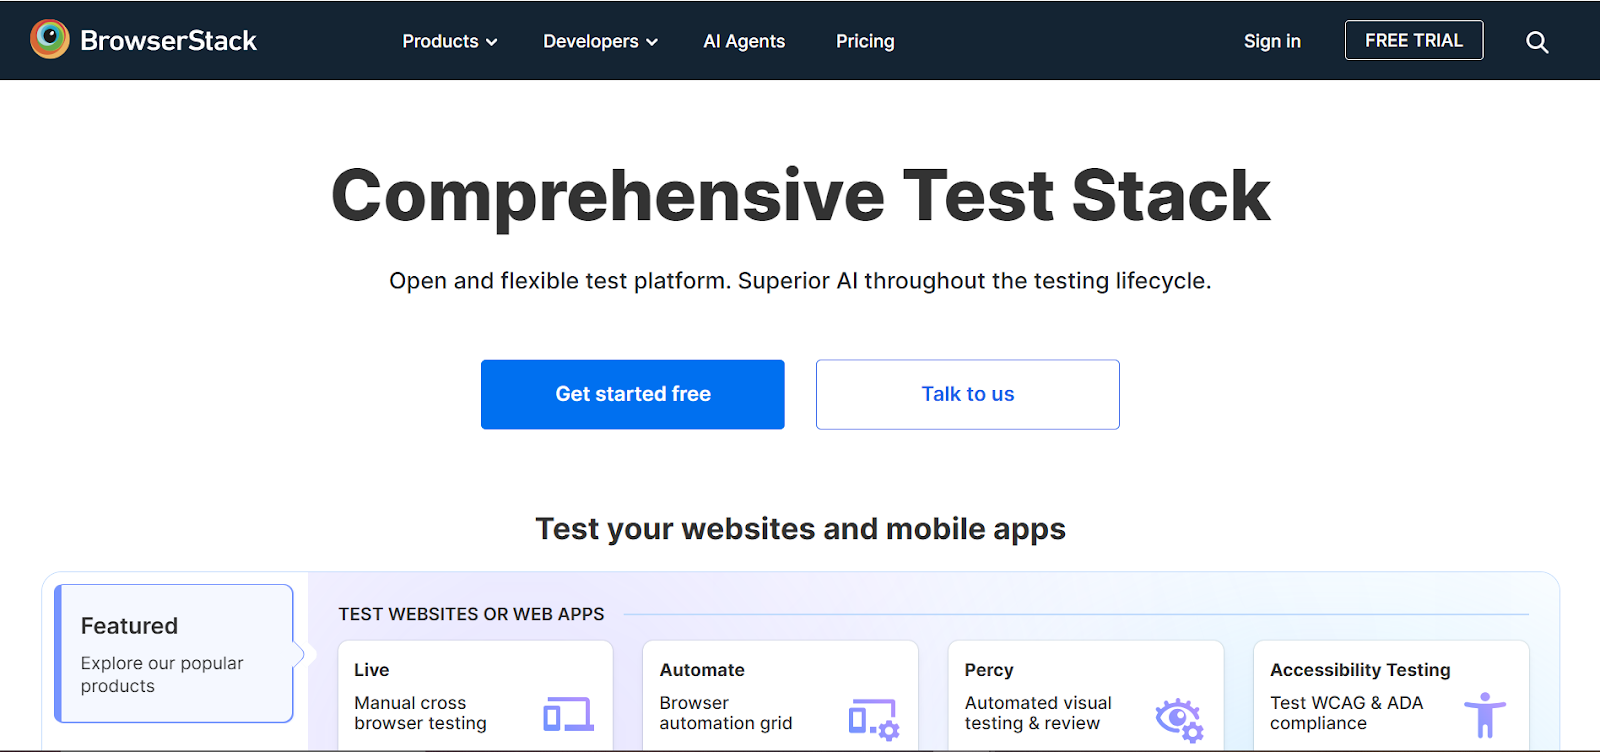Open the AI Agents menu item

tap(744, 41)
